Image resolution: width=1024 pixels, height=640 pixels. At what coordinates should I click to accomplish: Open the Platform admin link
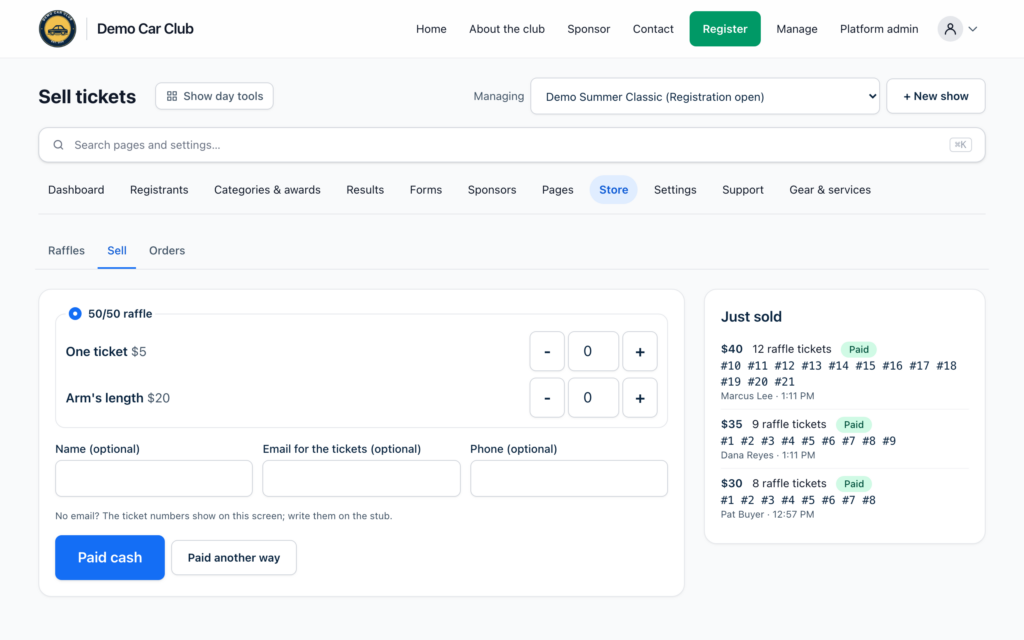point(879,29)
